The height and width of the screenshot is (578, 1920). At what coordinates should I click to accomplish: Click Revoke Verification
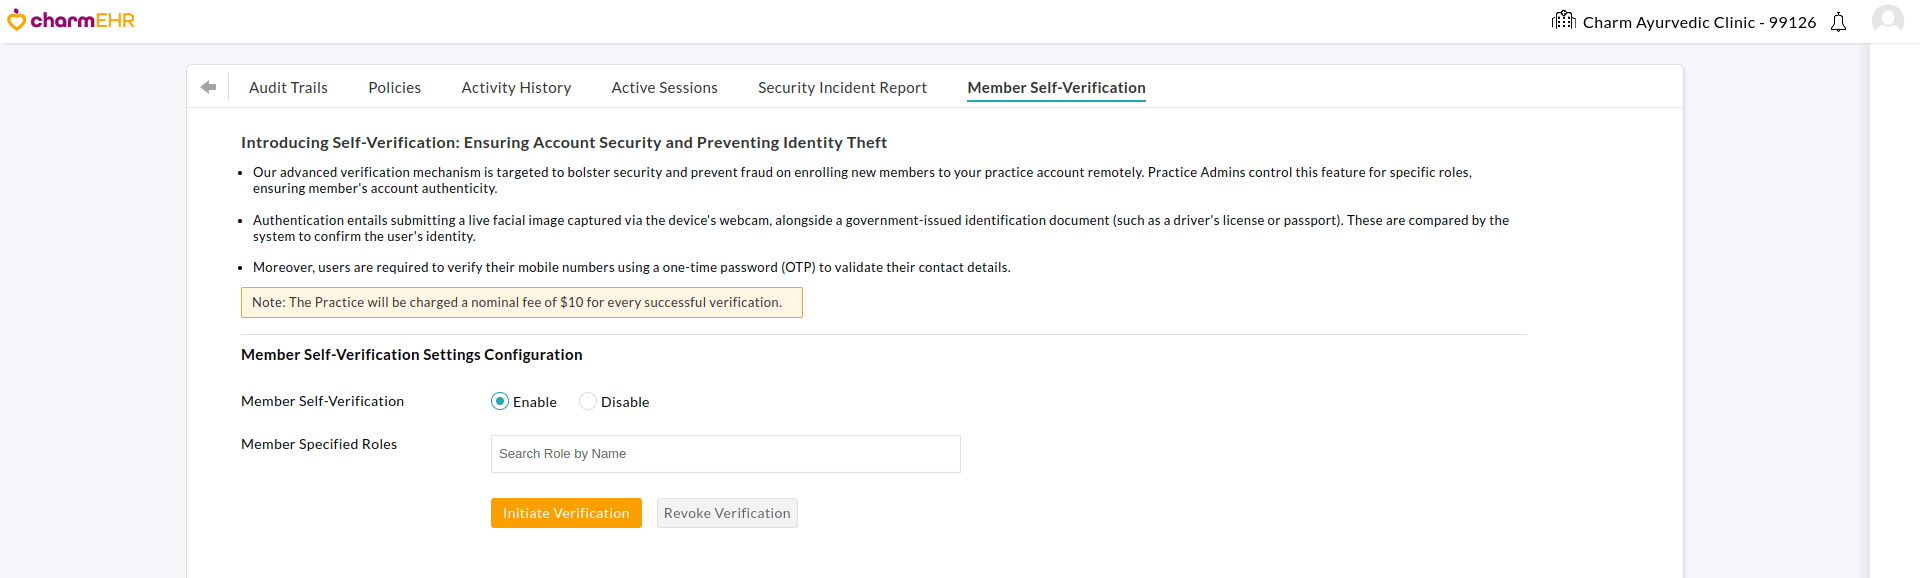click(x=727, y=512)
